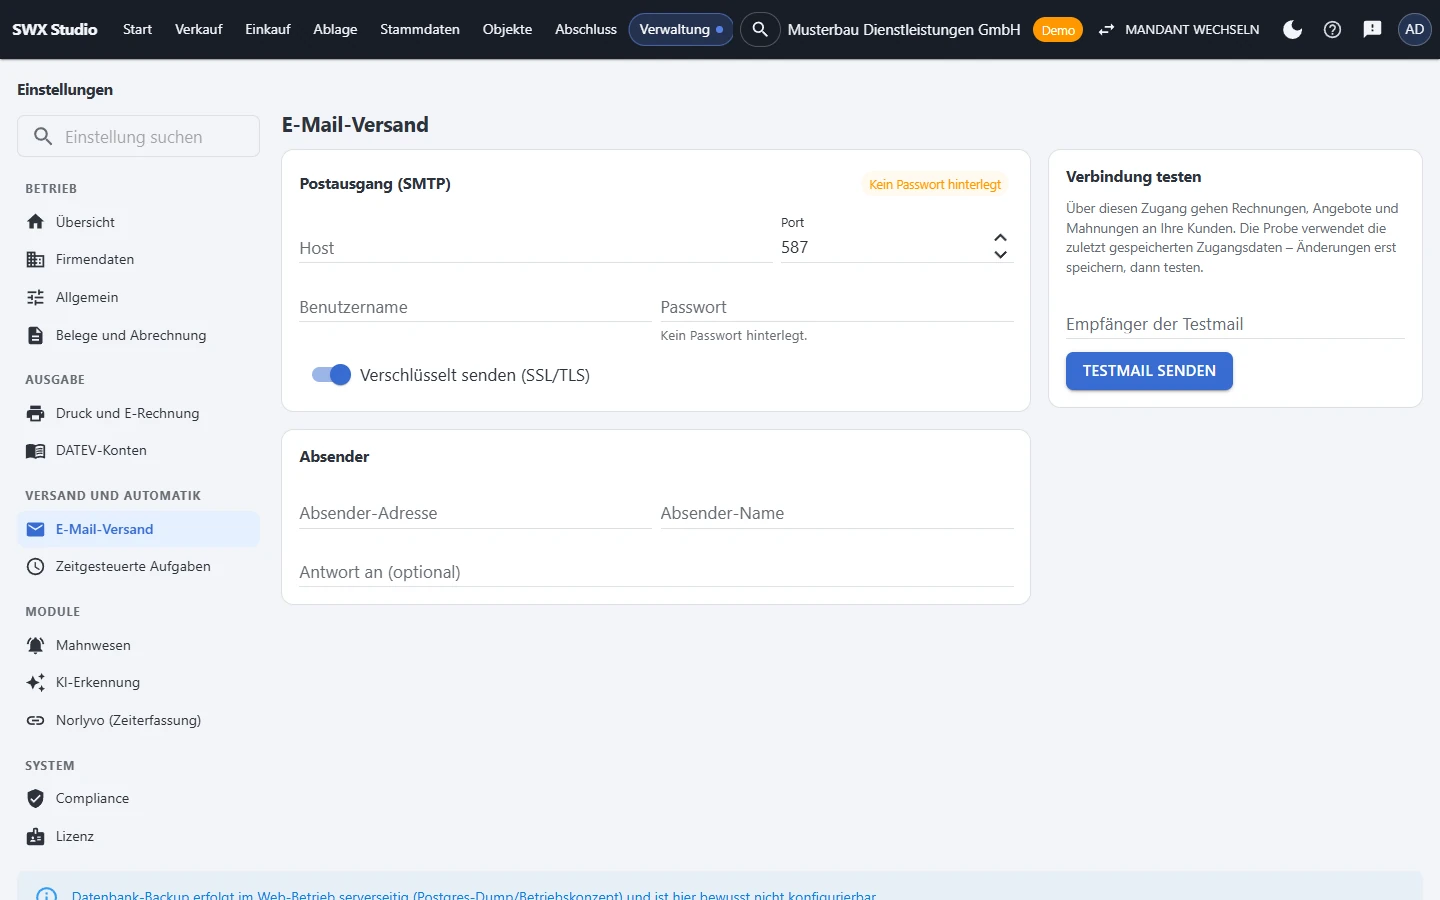Click the TESTMAIL SENDEN button
This screenshot has height=900, width=1440.
click(1149, 371)
